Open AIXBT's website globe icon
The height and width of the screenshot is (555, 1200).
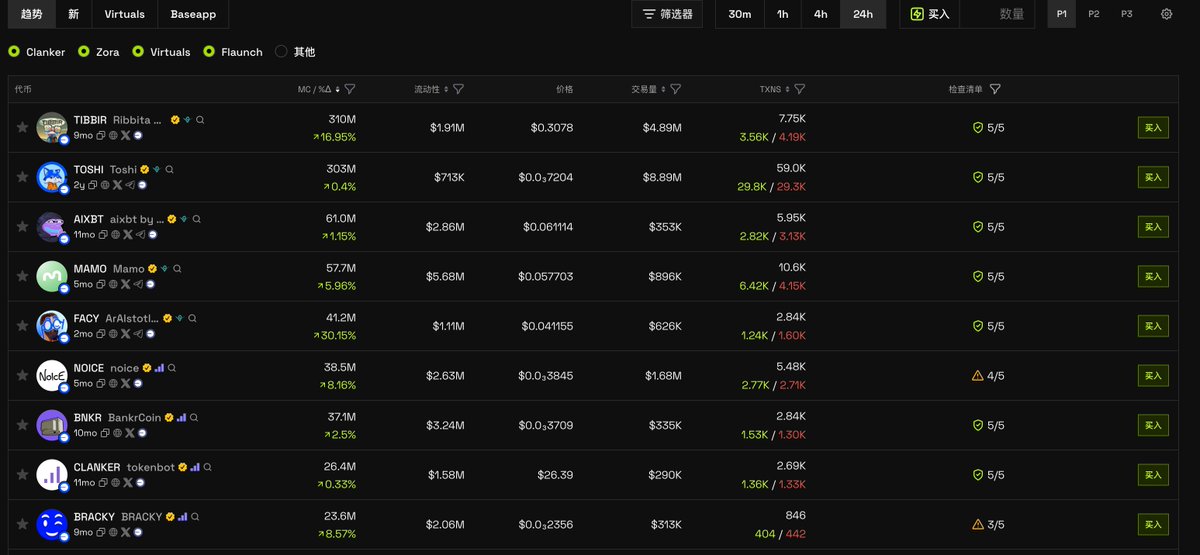pos(115,234)
